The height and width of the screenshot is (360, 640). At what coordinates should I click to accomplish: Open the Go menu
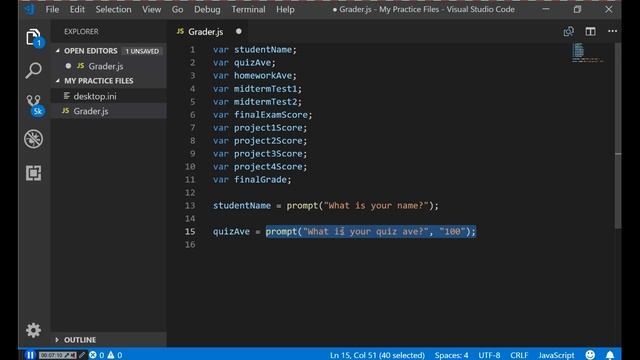177,9
